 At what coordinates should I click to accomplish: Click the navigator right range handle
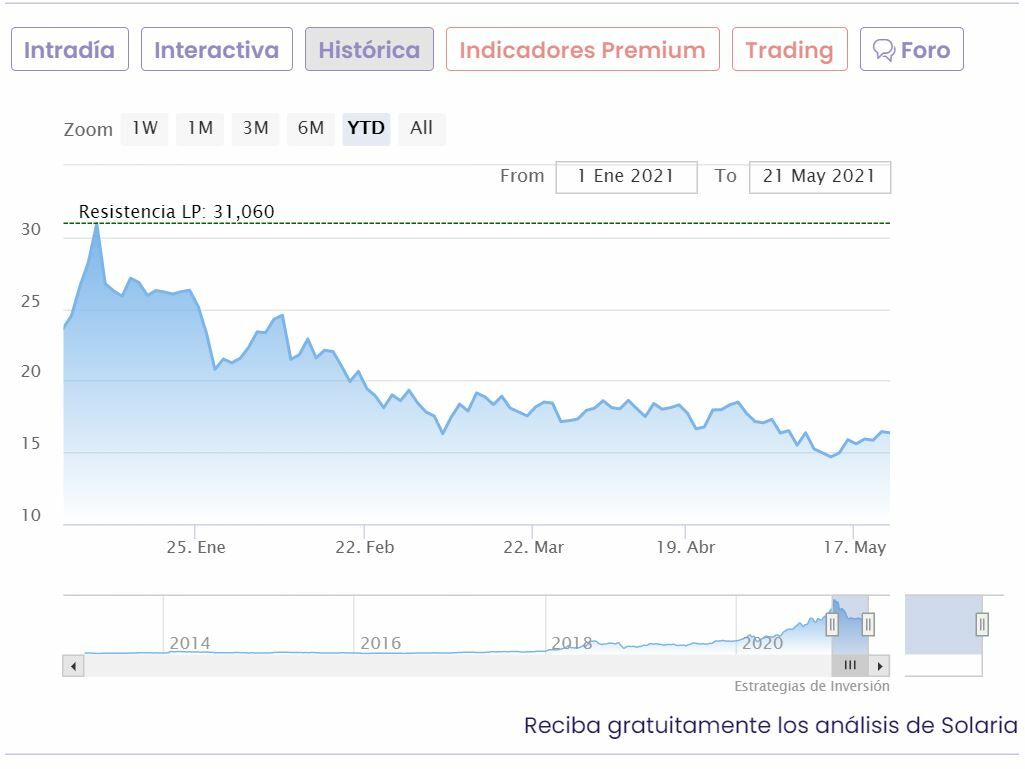(868, 625)
